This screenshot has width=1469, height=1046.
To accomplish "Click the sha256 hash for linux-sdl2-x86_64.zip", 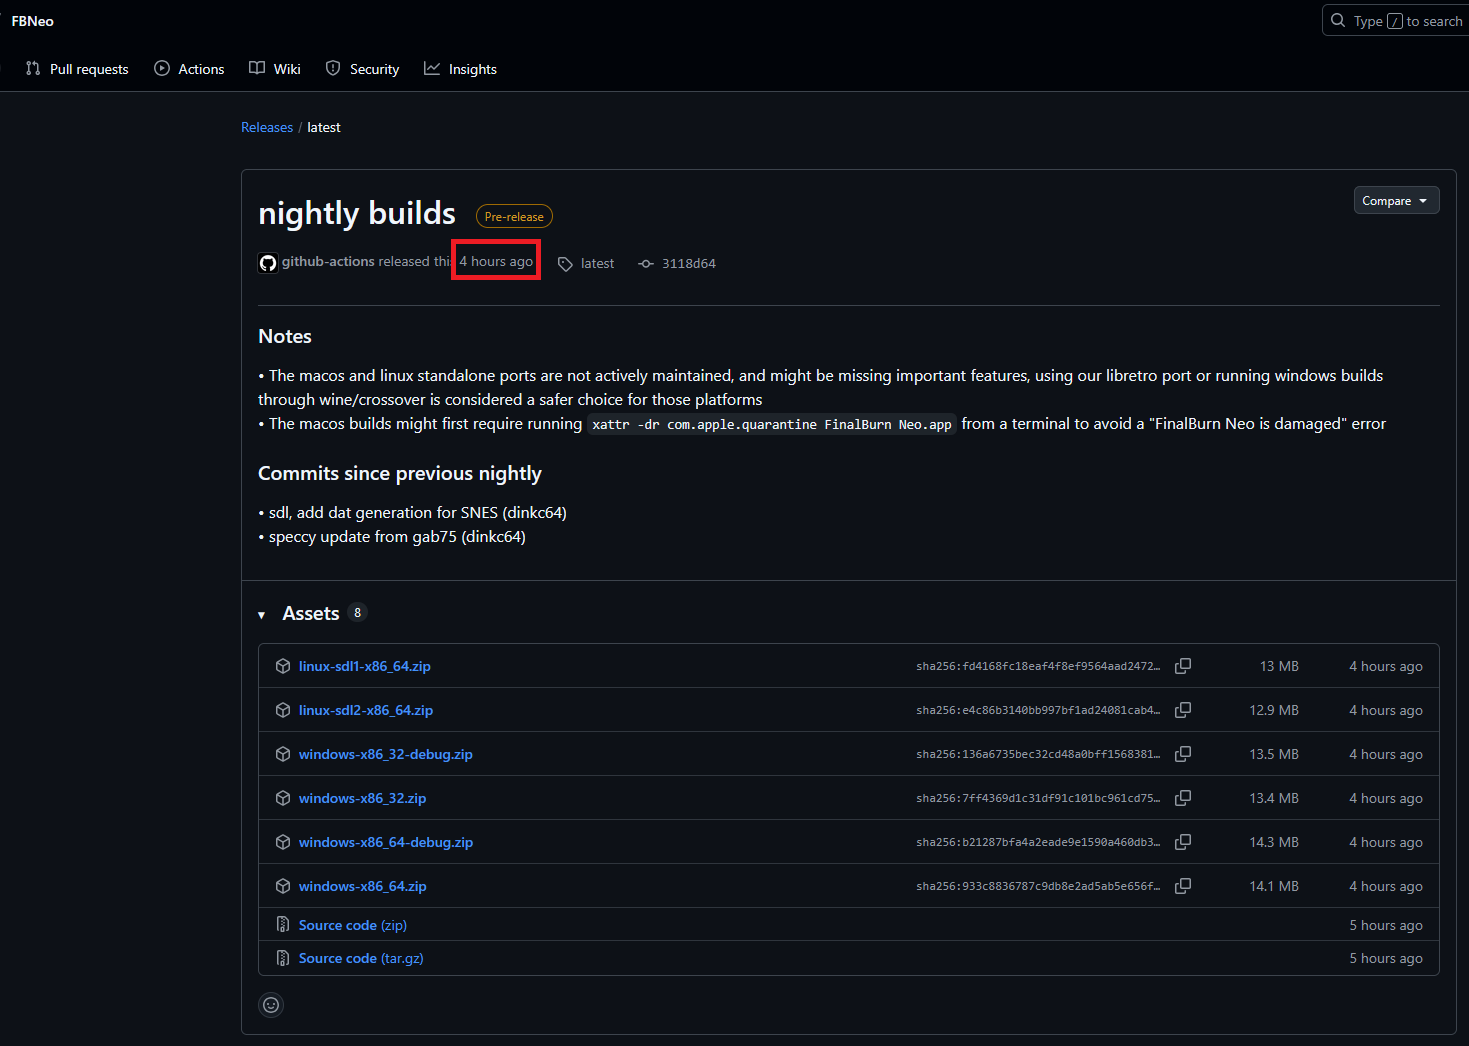I will [1038, 710].
